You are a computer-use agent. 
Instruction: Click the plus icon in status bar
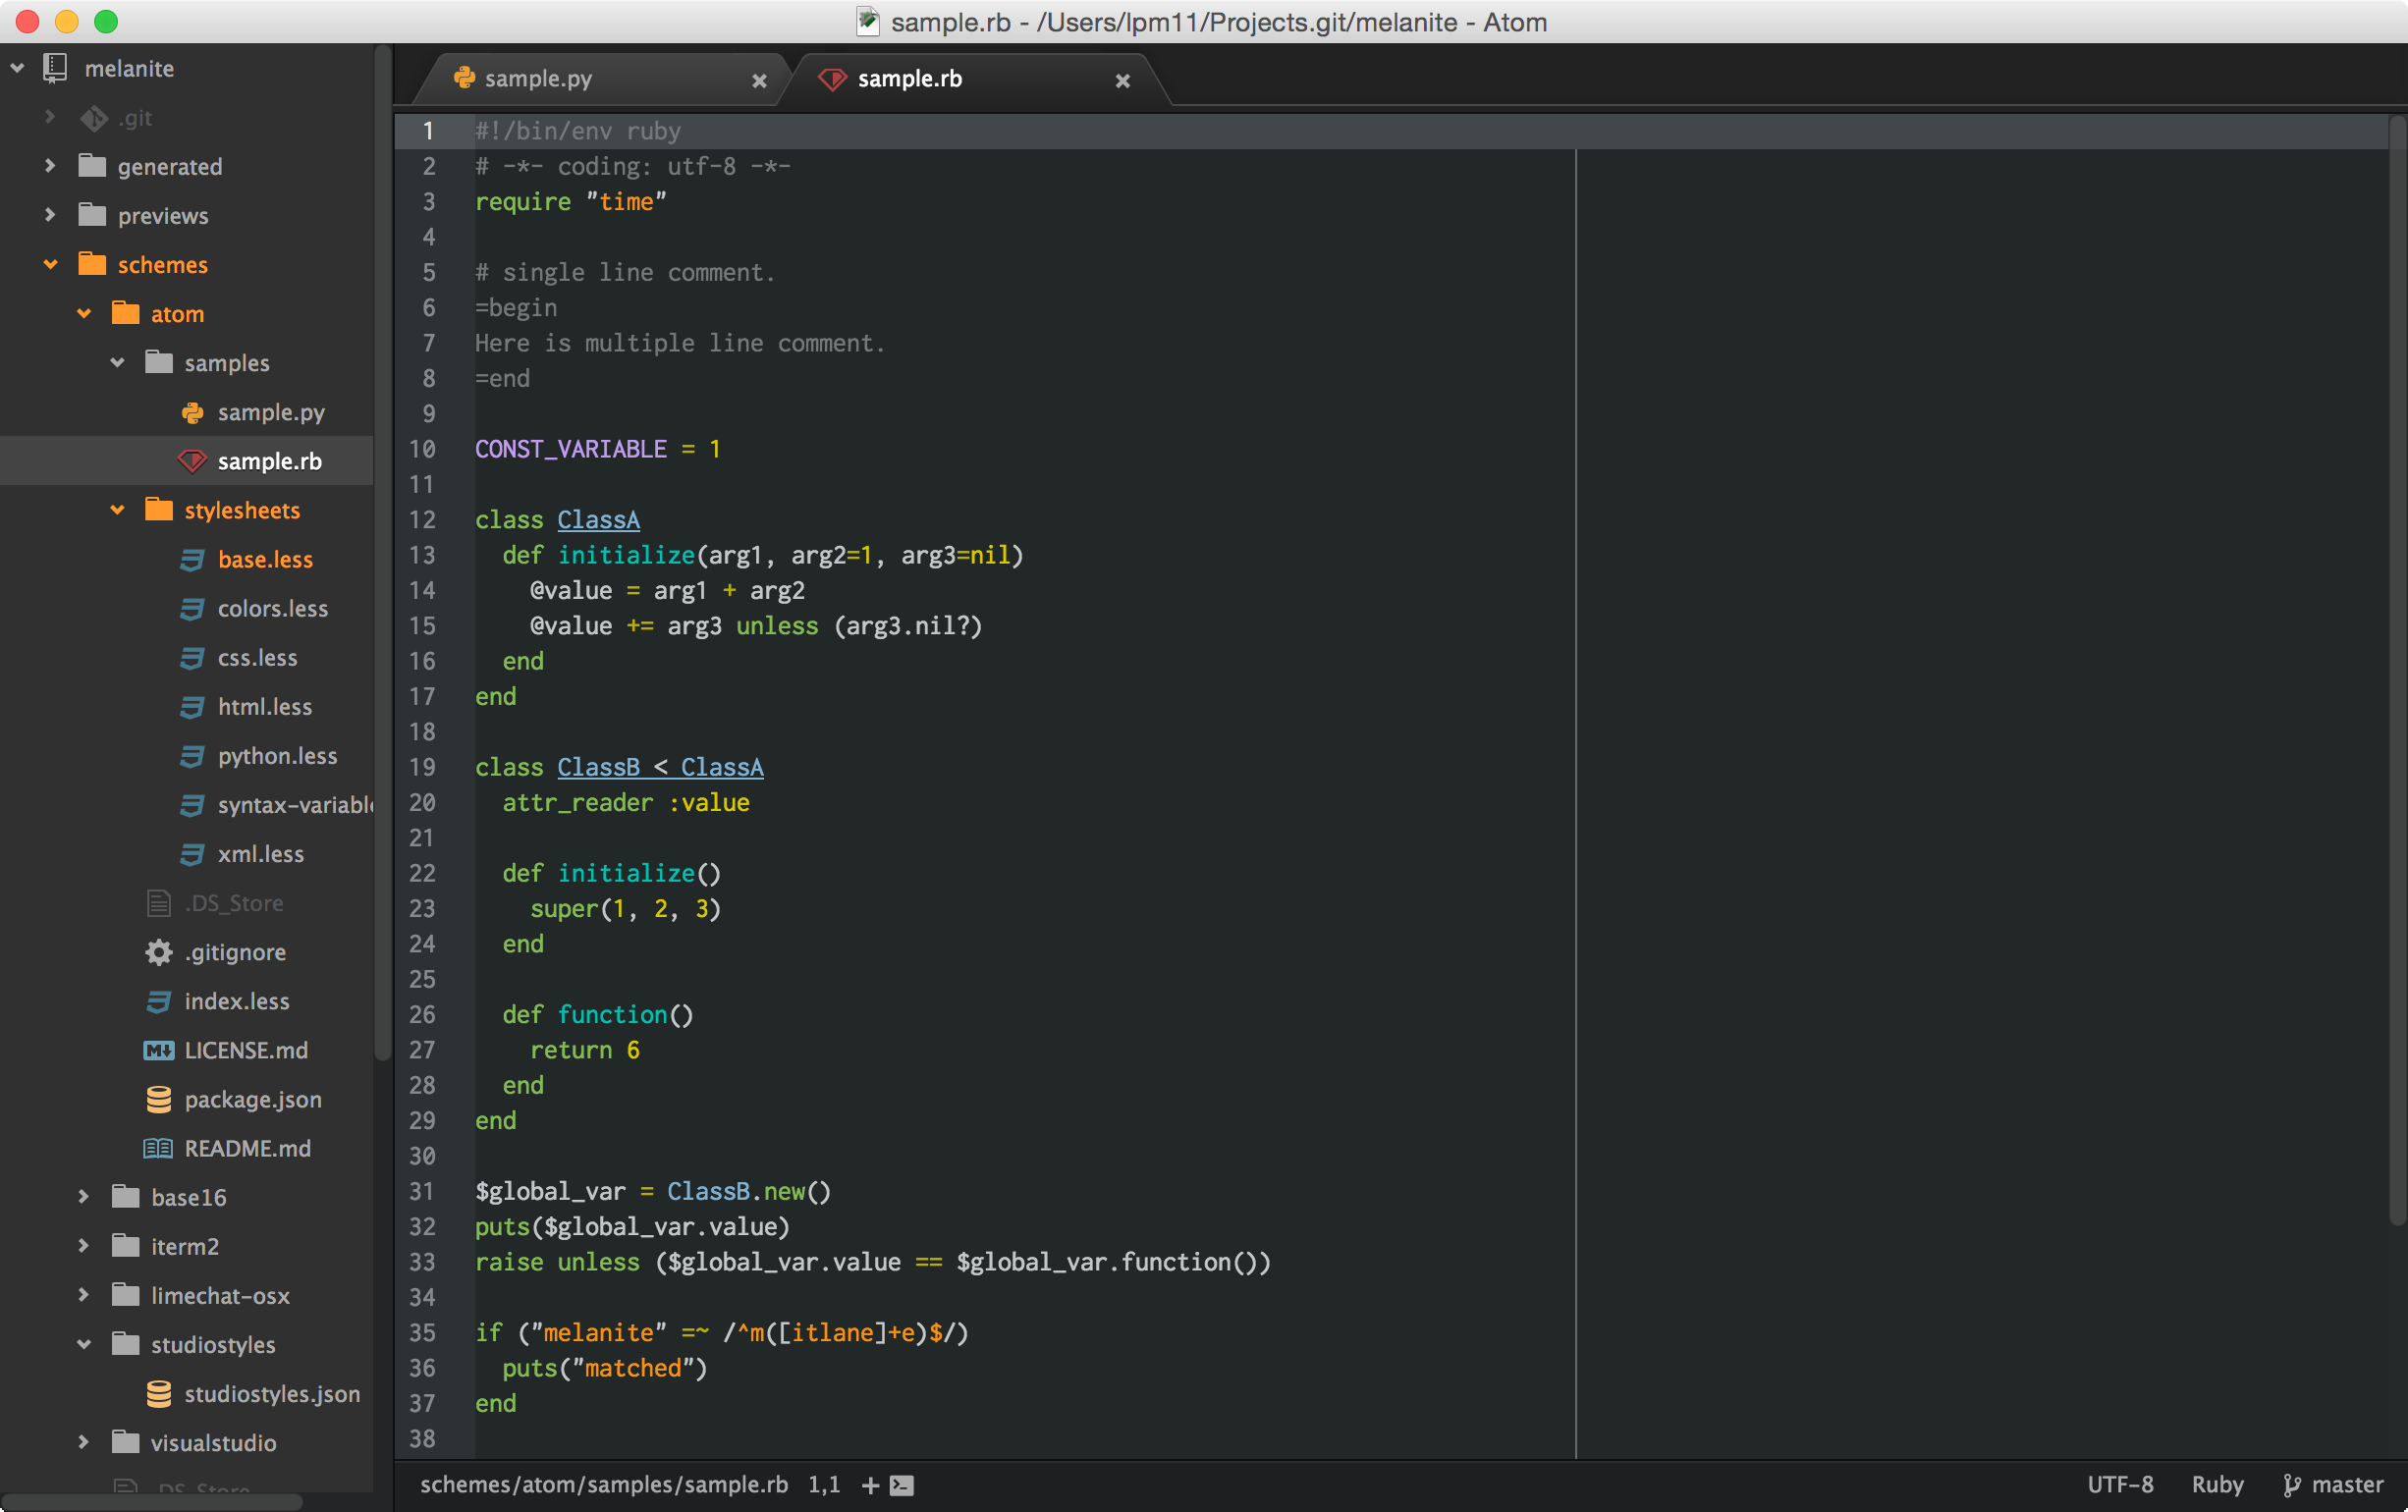coord(870,1485)
